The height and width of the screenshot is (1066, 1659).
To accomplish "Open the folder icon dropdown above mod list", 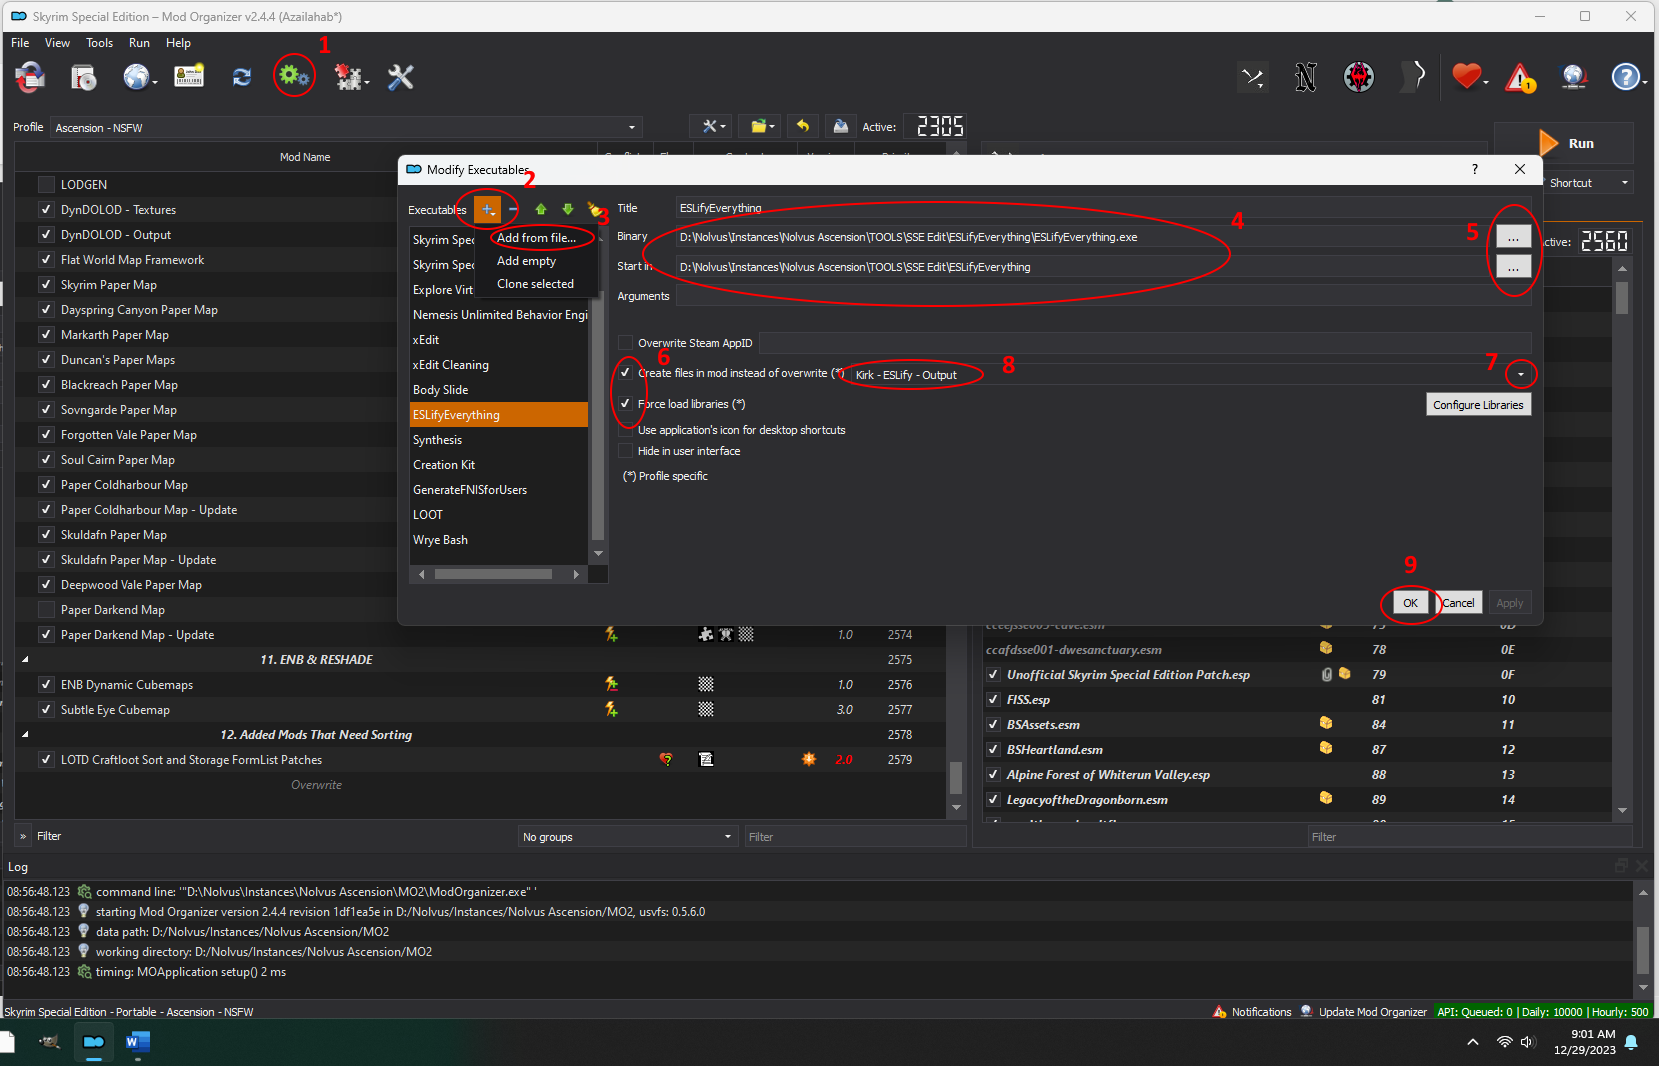I will point(762,126).
